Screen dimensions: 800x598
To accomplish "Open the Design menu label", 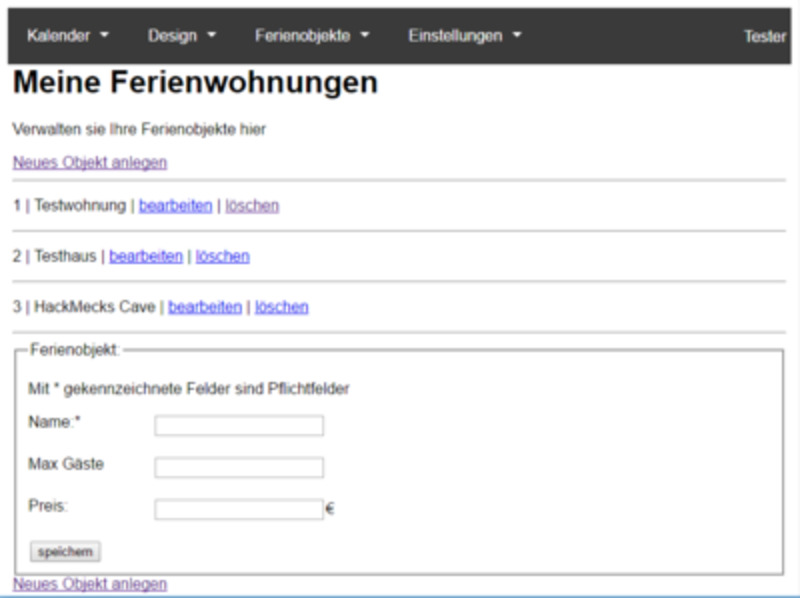I will (172, 36).
